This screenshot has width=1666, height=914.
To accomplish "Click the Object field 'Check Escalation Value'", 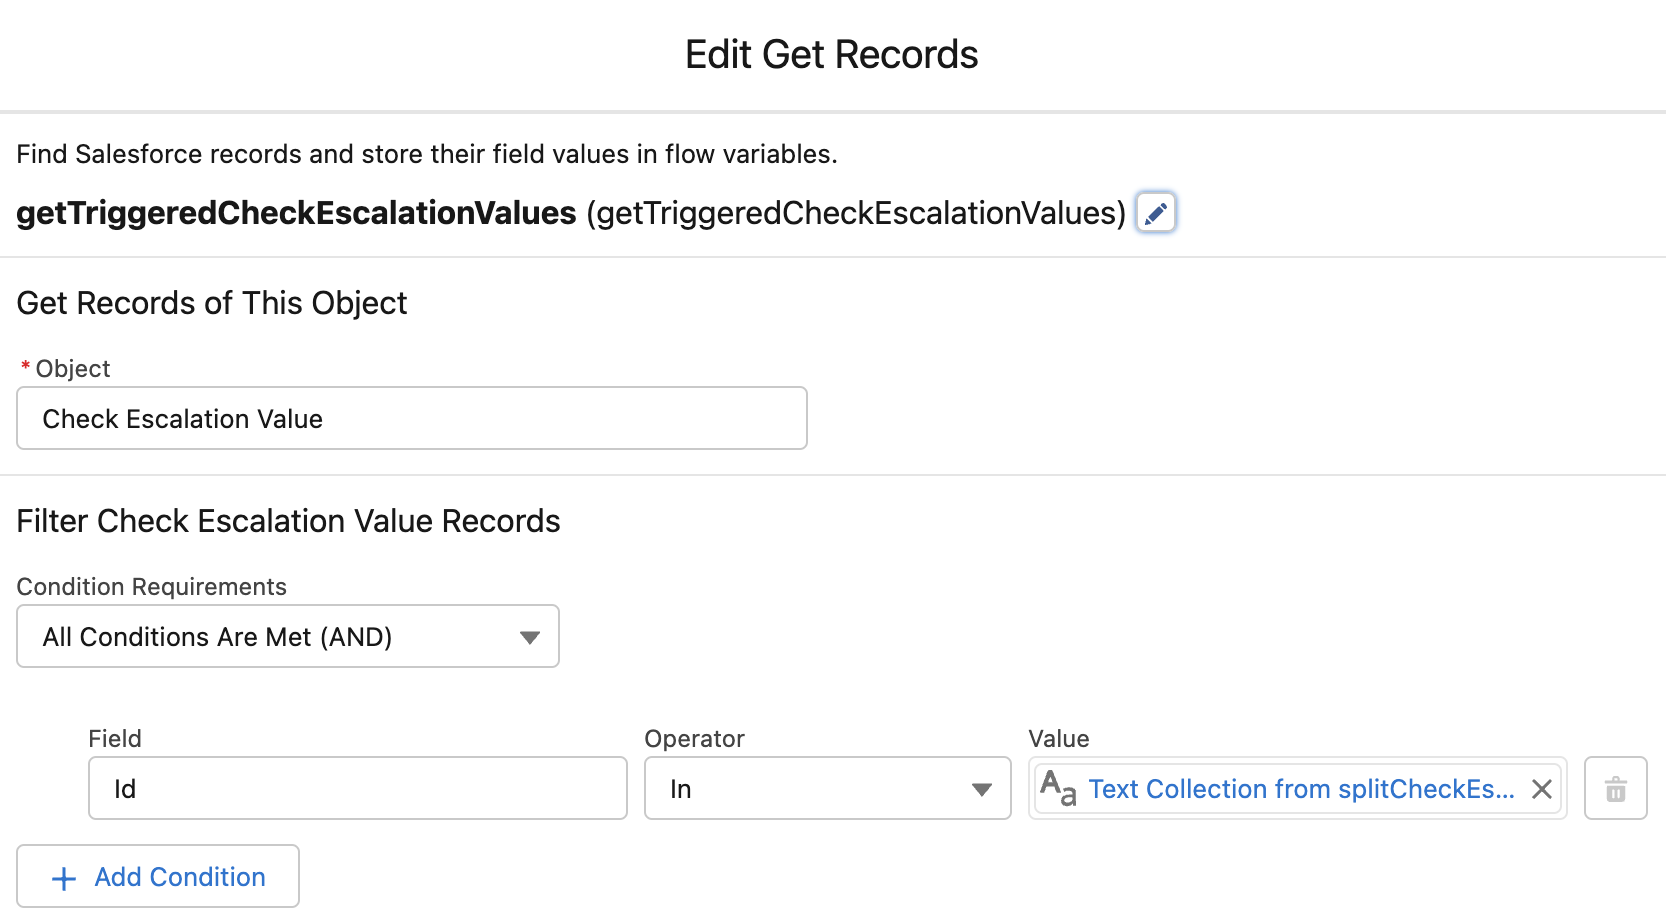I will point(411,419).
